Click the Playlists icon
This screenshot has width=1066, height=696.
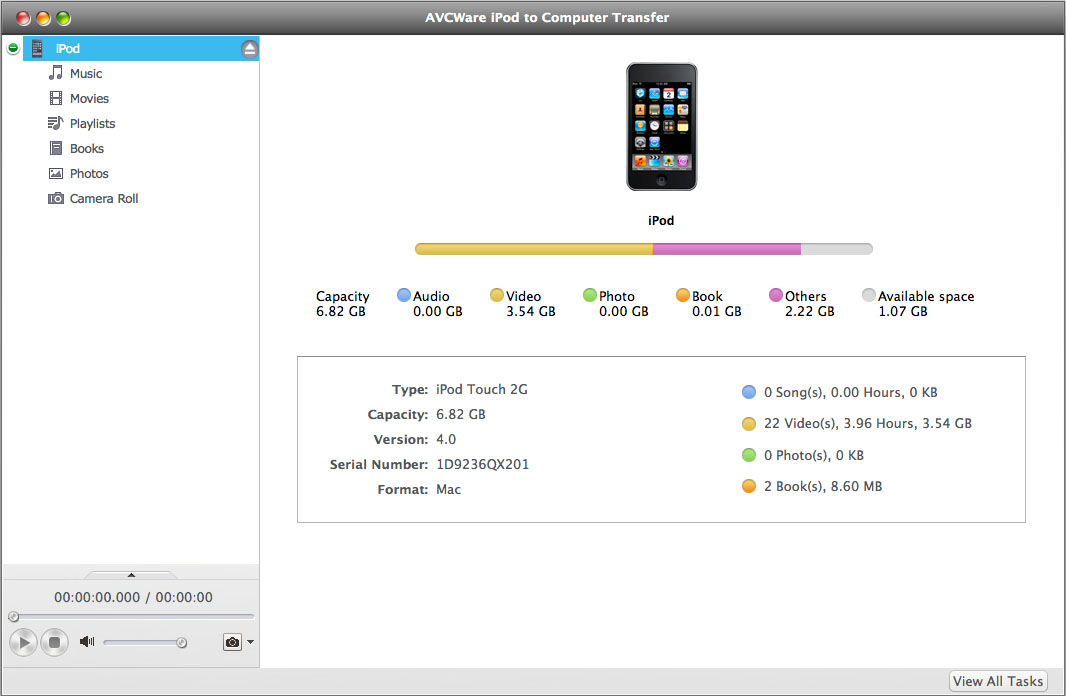55,123
